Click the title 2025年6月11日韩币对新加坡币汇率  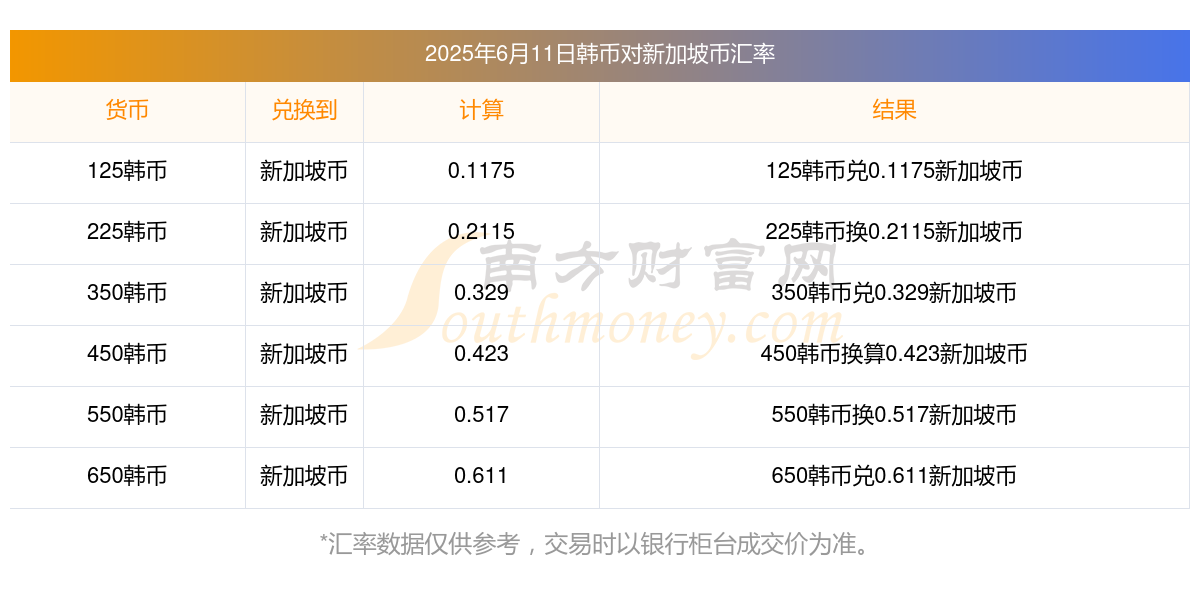pyautogui.click(x=600, y=54)
